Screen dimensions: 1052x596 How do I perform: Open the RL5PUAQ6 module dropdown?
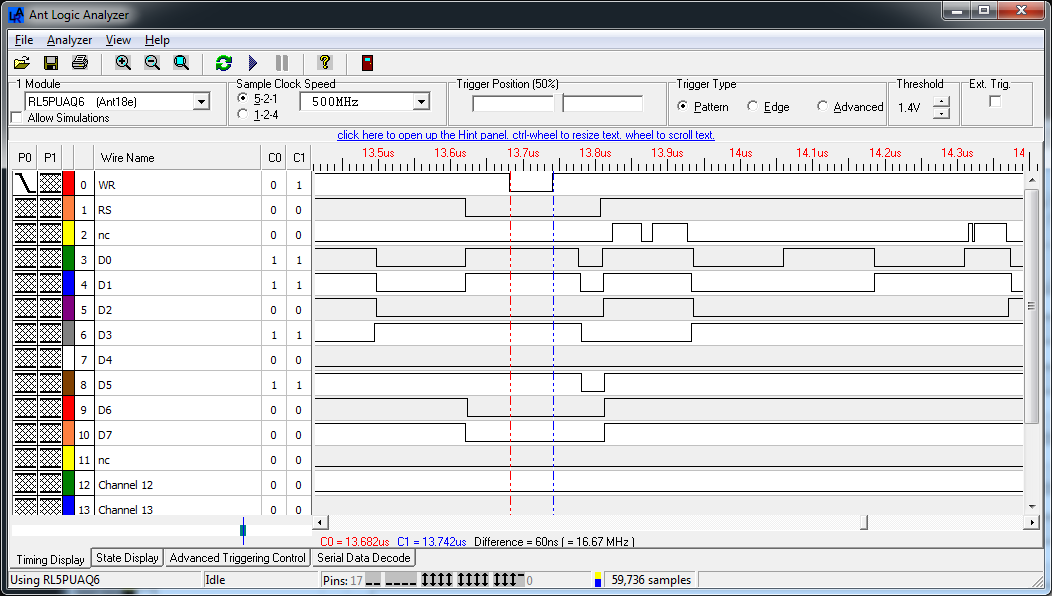pos(201,101)
